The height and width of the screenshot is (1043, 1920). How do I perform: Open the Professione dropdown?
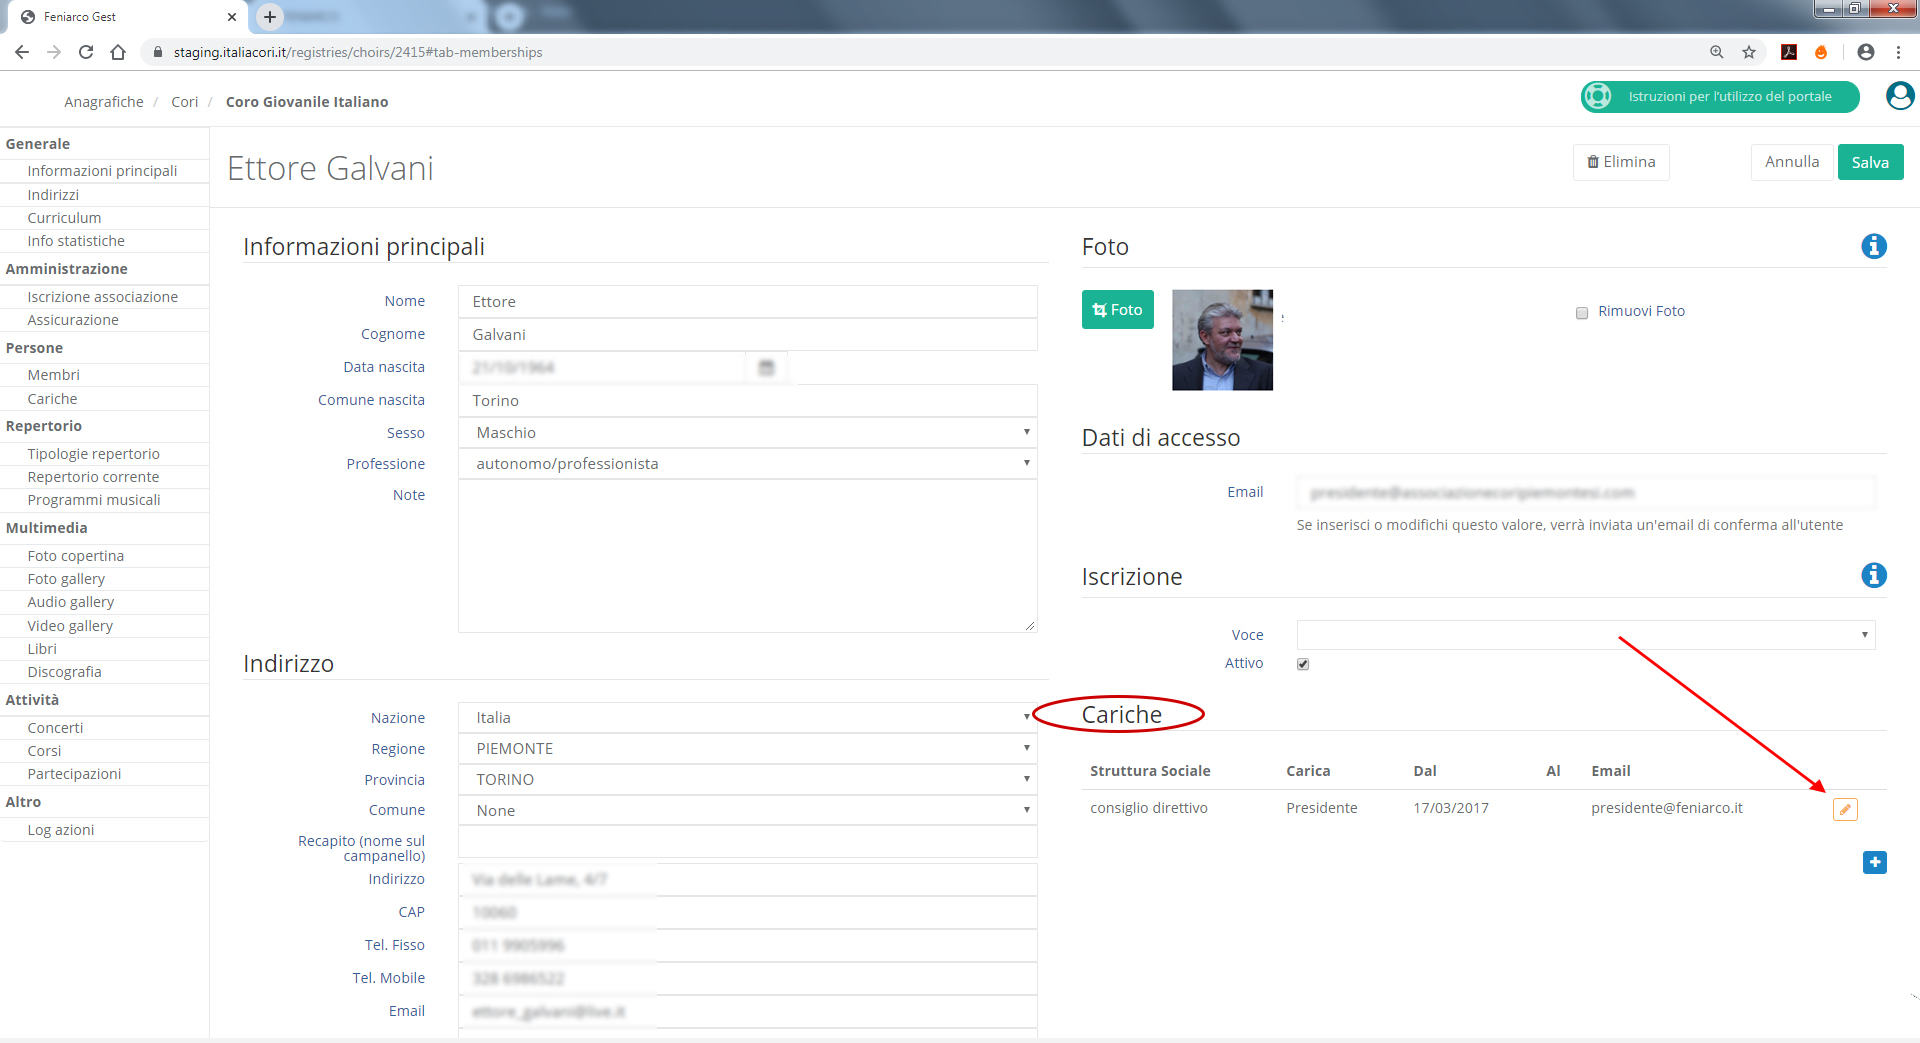pyautogui.click(x=747, y=464)
